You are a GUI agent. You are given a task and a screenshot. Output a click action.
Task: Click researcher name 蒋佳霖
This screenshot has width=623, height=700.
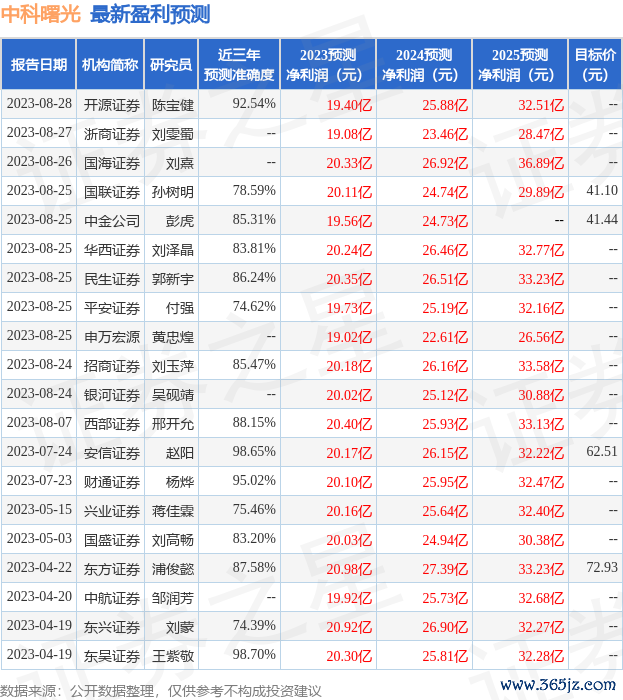pos(173,512)
